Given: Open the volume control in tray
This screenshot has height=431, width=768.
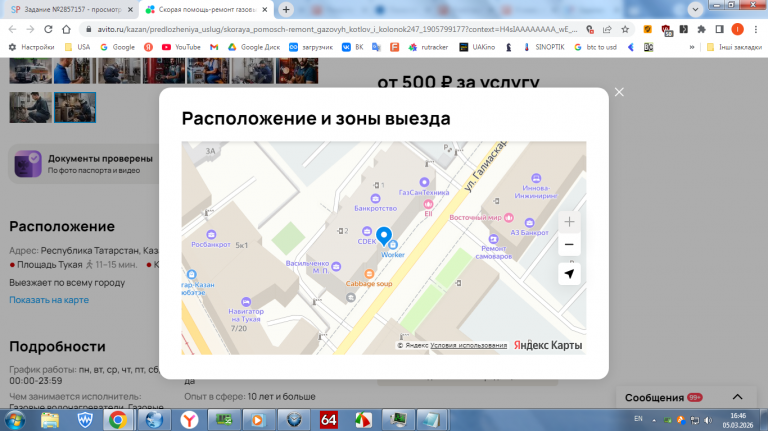Looking at the screenshot, I should point(708,420).
